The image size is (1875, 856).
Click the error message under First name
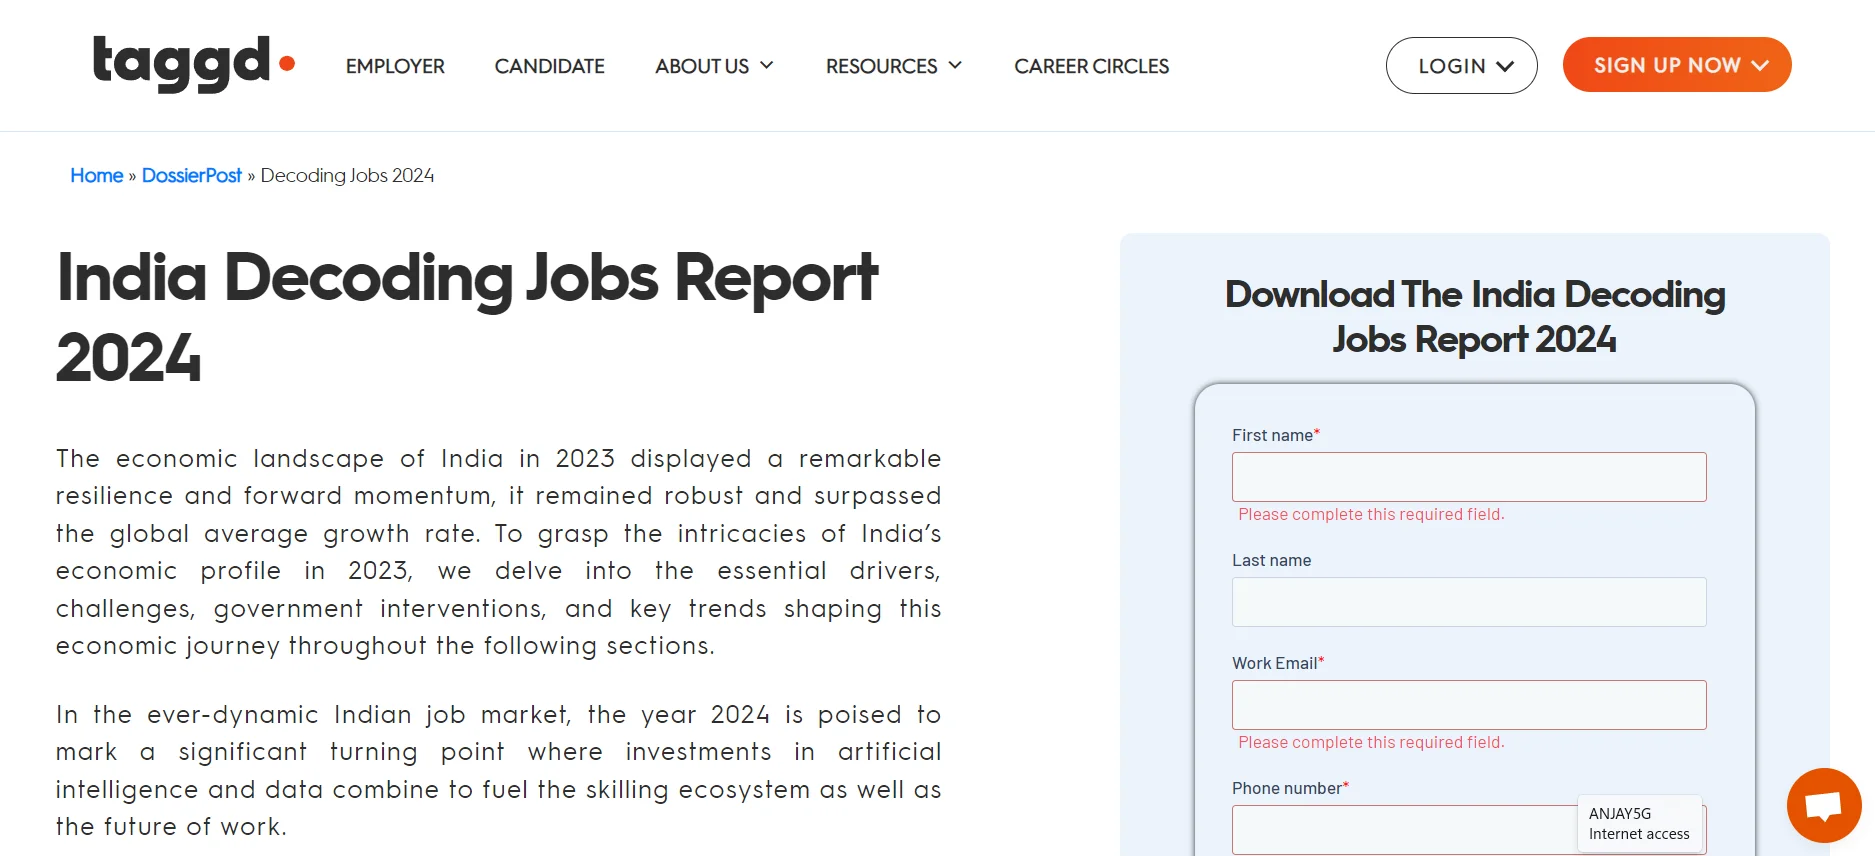1371,514
